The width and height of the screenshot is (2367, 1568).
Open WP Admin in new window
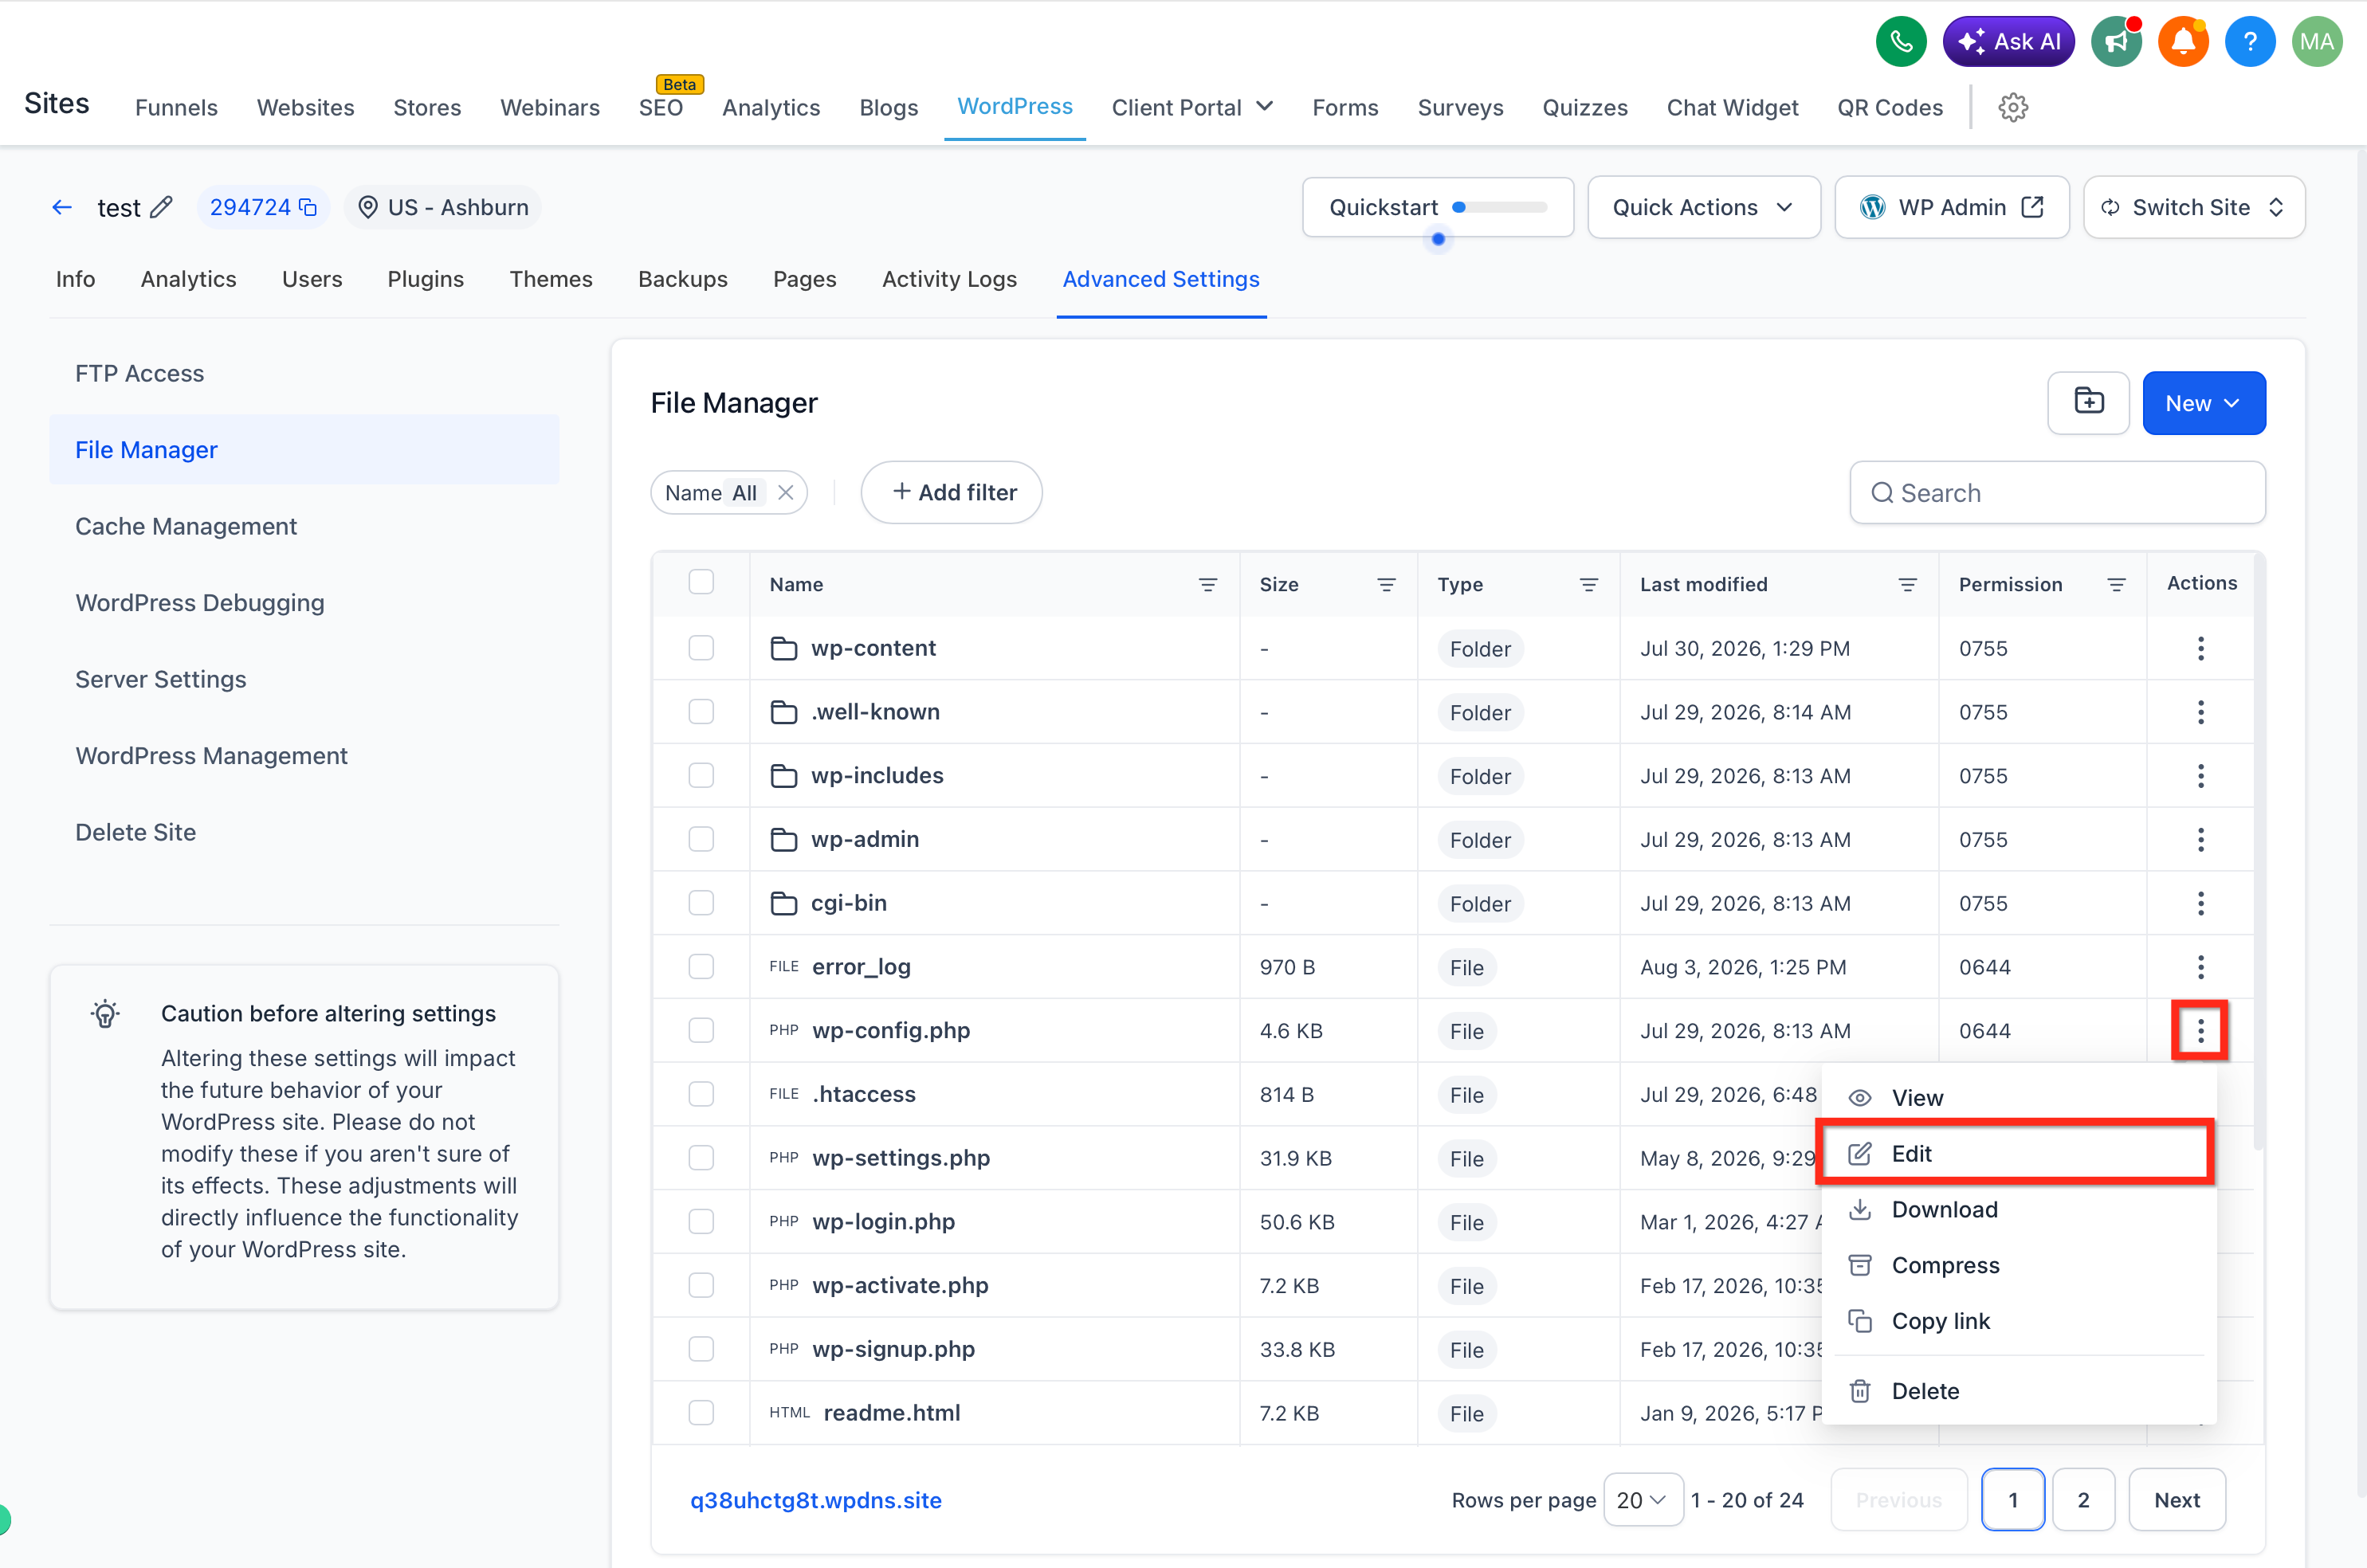pos(1951,207)
